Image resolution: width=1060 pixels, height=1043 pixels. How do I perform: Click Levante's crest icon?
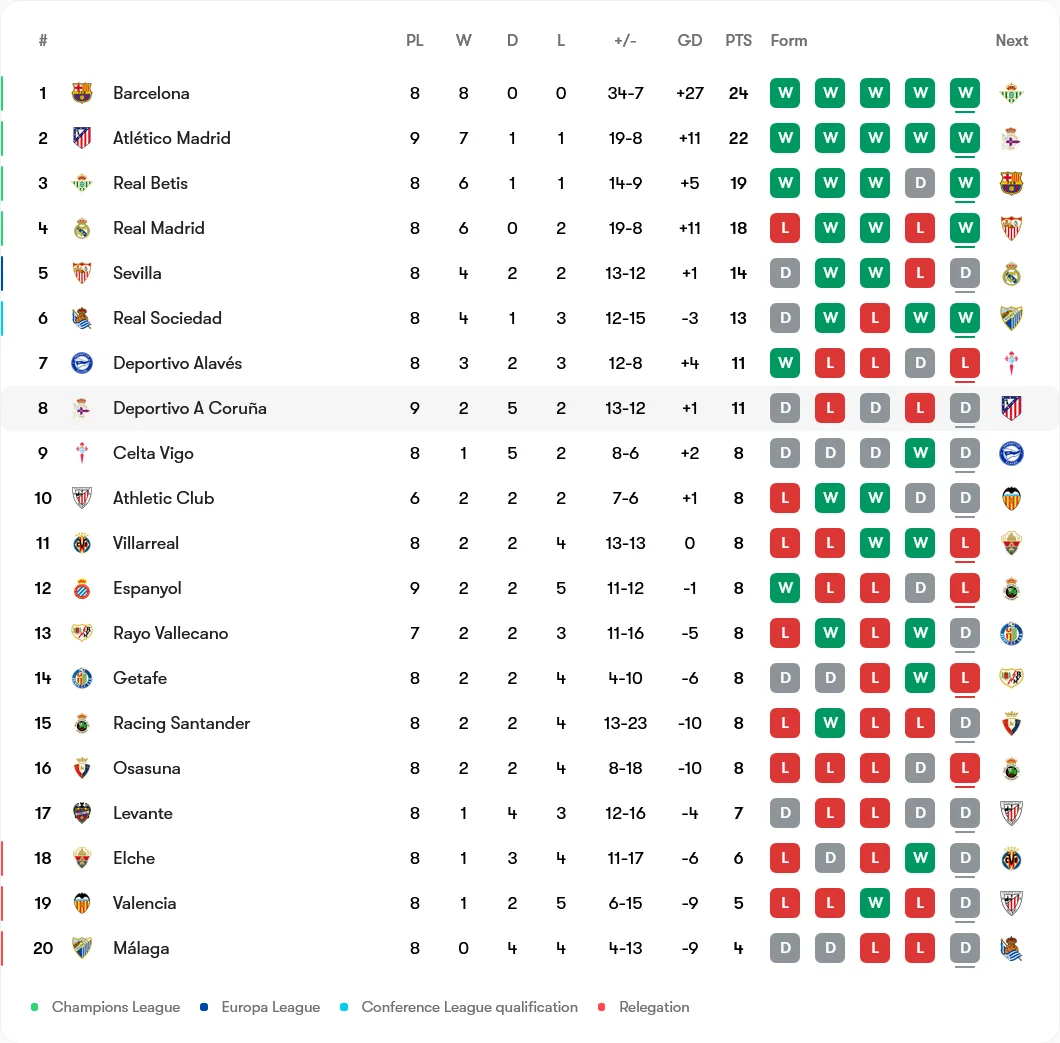coord(82,813)
